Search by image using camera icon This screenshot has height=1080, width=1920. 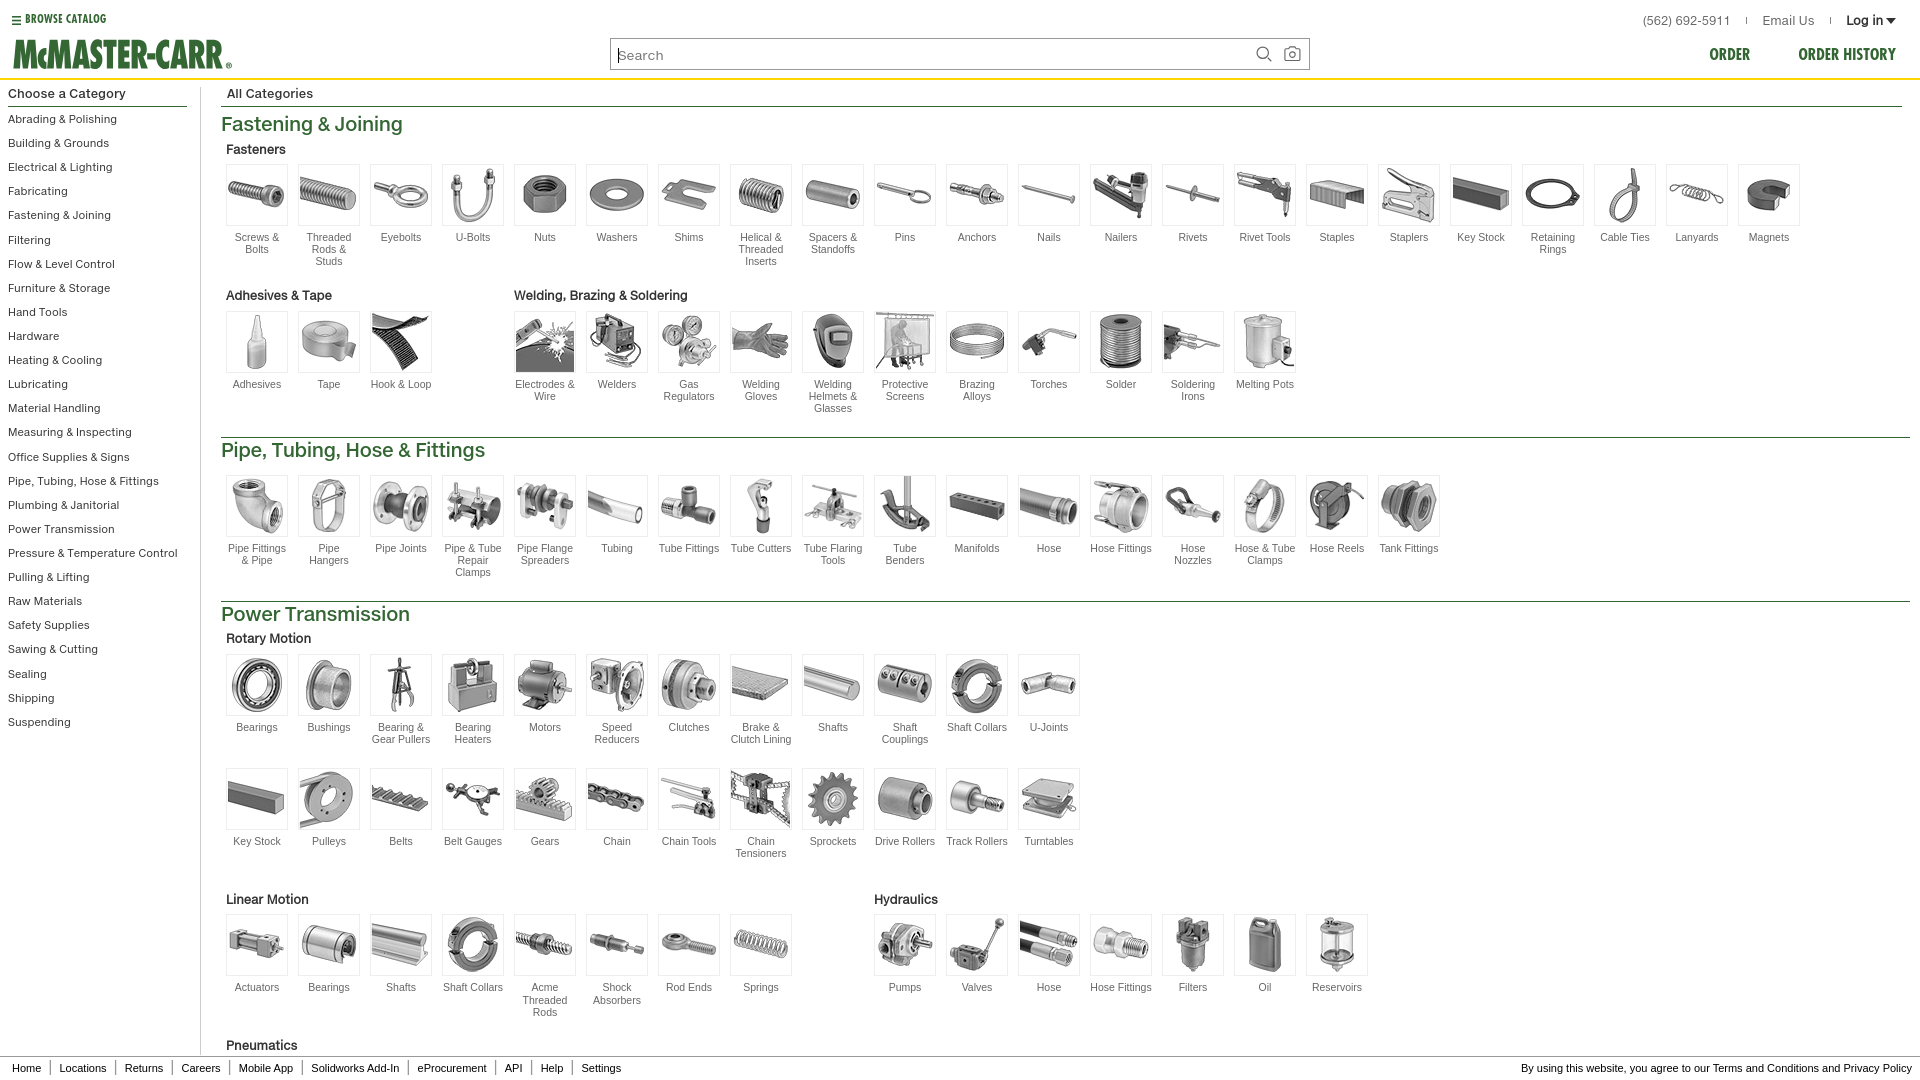pos(1292,54)
